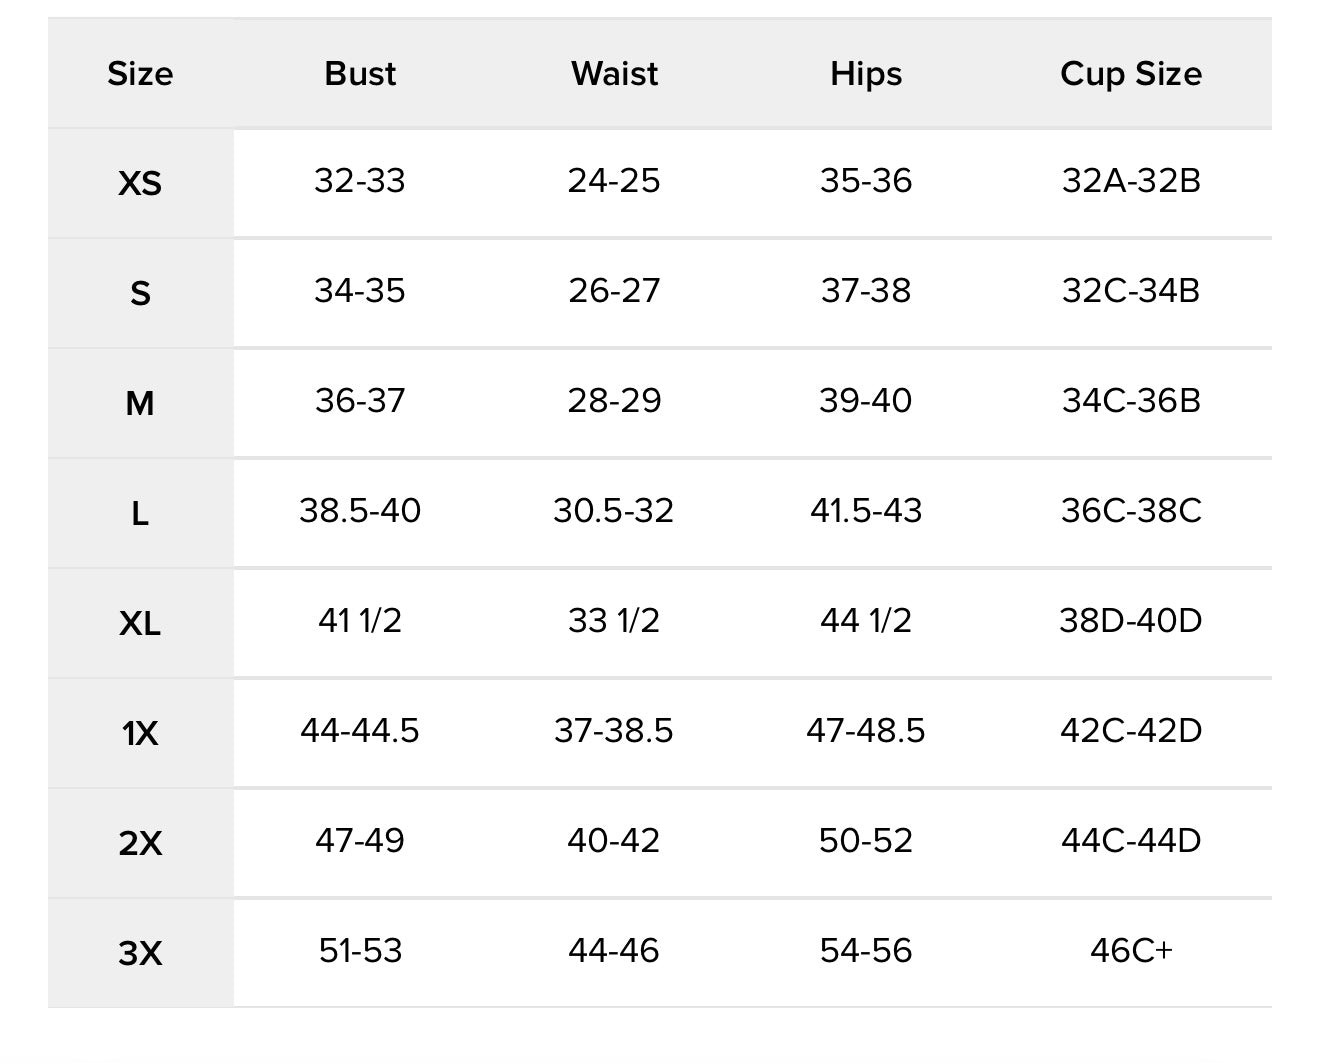Select the 1X size row label
1320x1063 pixels.
(140, 733)
